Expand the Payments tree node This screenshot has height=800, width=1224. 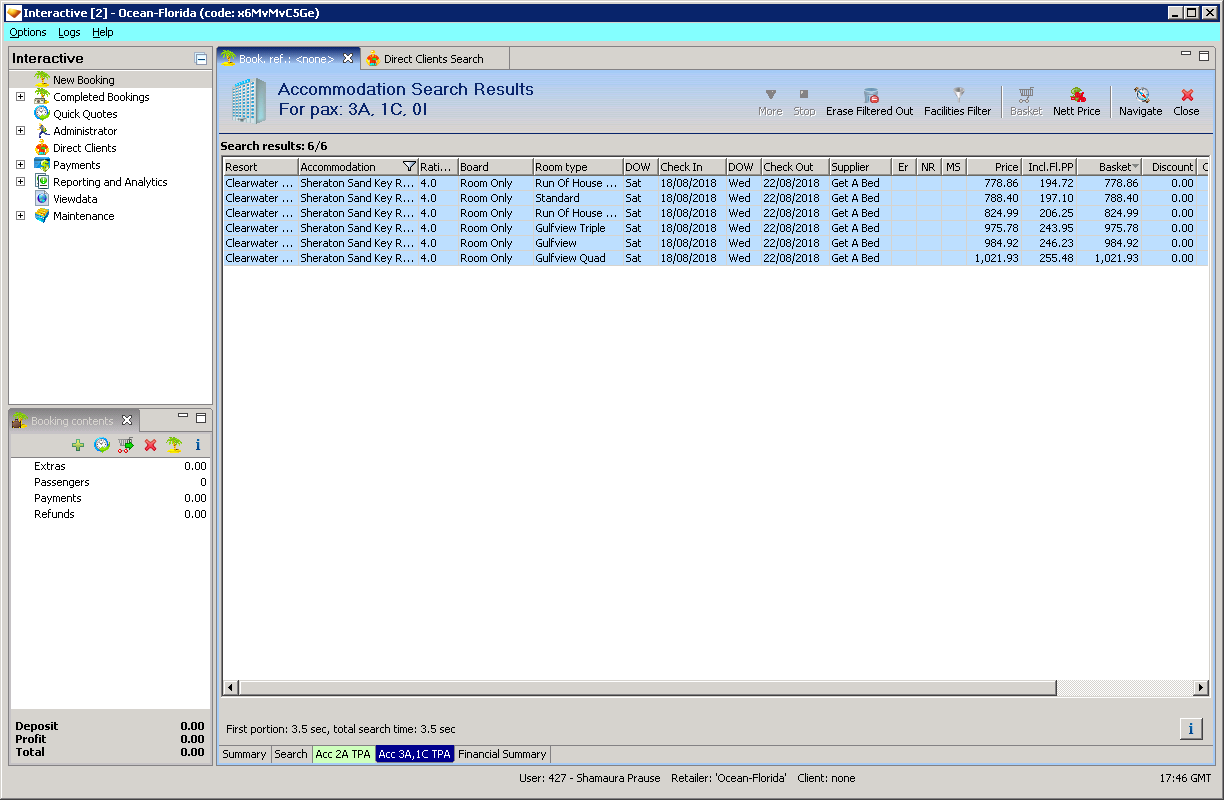coord(20,165)
